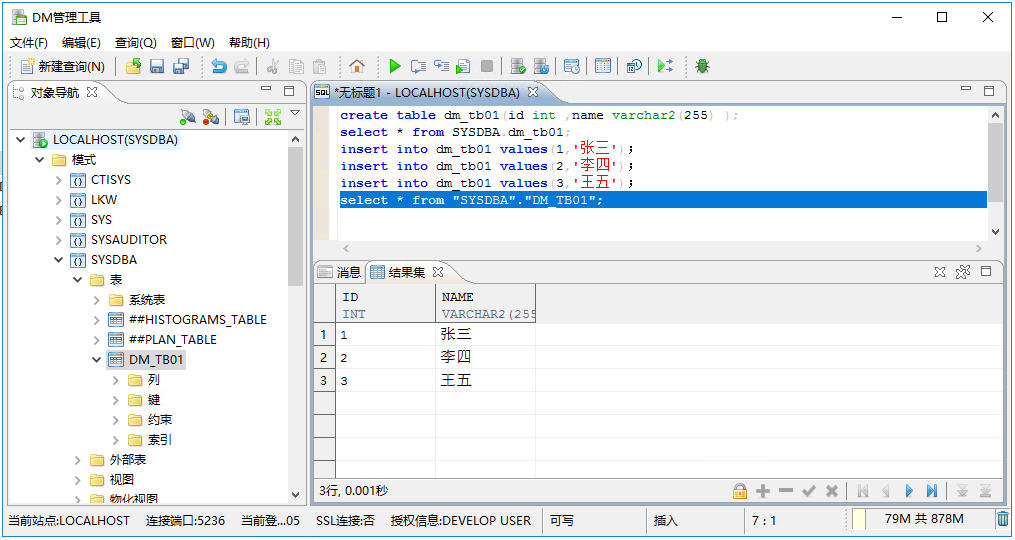Run the SQL with the green execute arrow
The height and width of the screenshot is (540, 1015).
tap(395, 66)
